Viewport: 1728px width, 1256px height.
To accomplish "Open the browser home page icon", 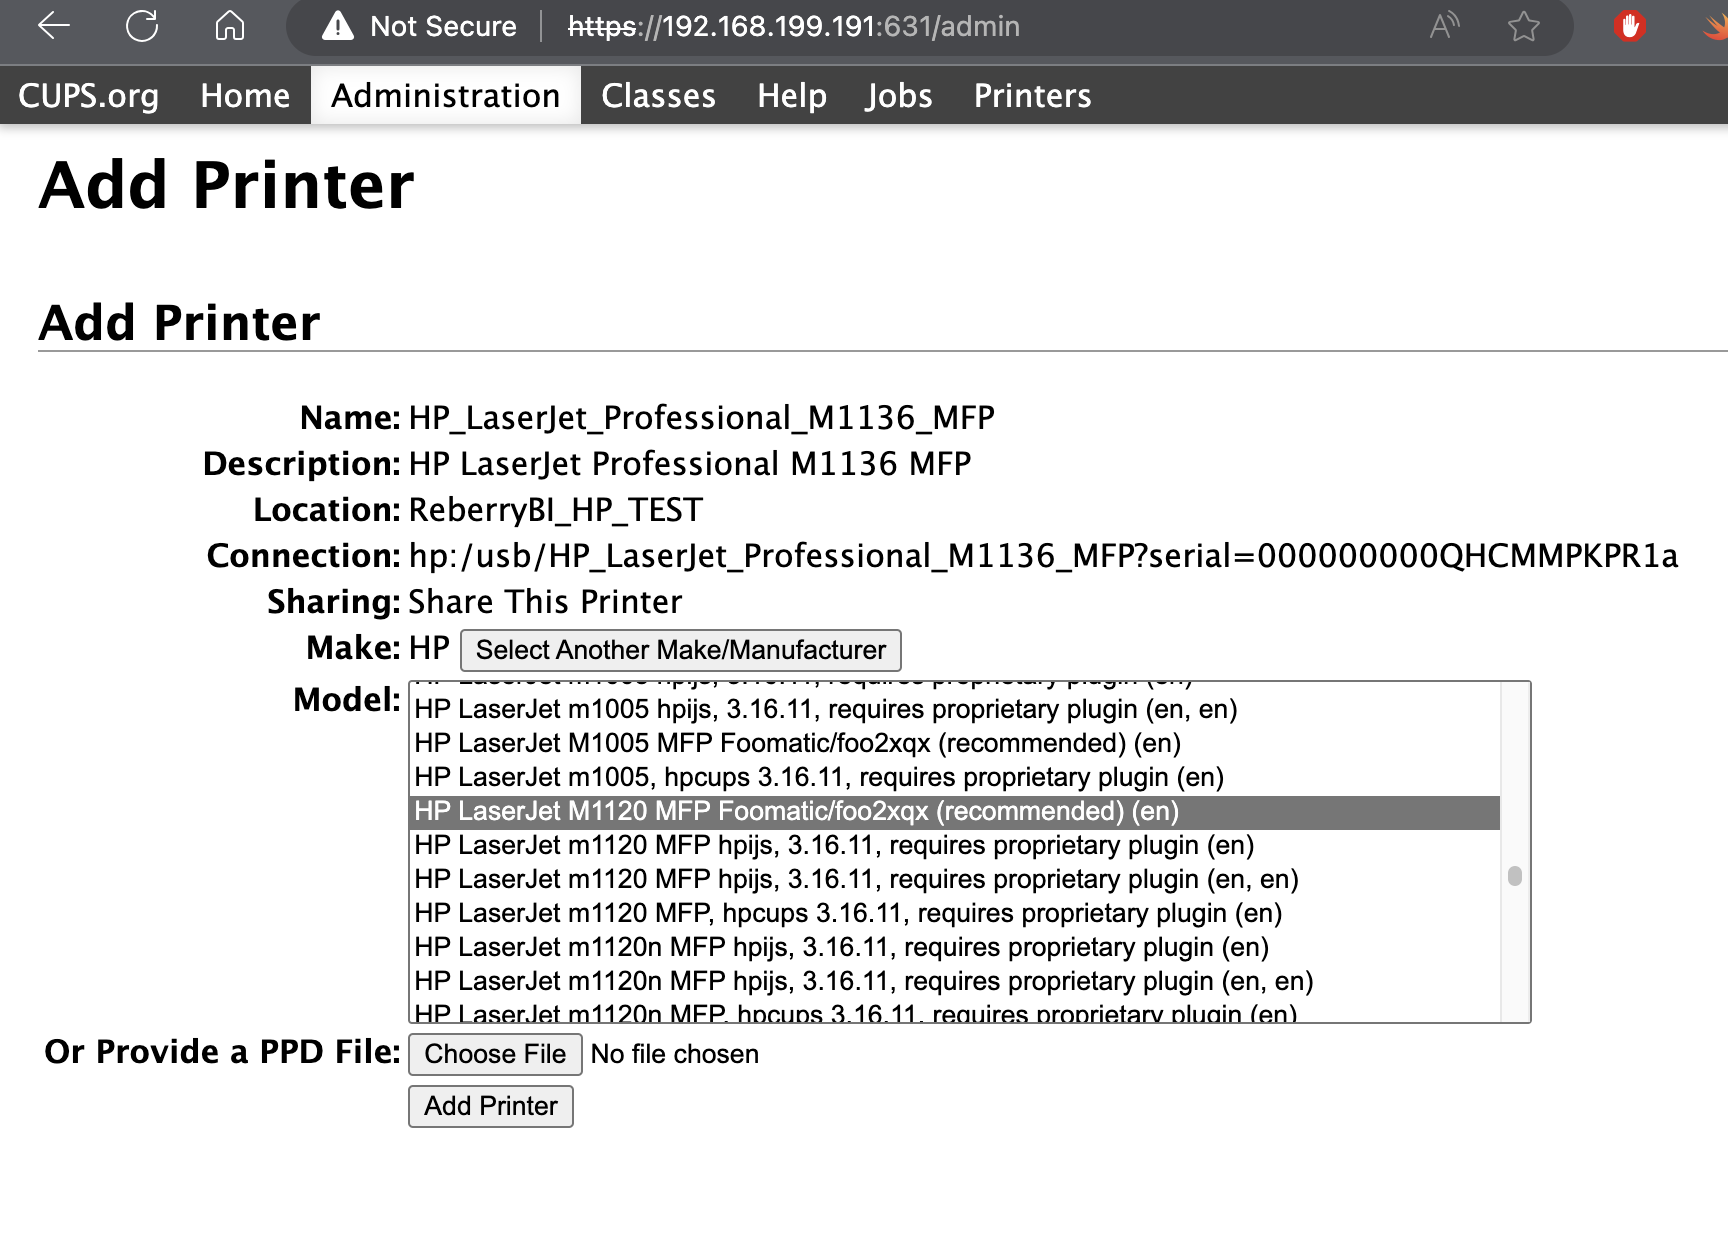I will pyautogui.click(x=230, y=26).
